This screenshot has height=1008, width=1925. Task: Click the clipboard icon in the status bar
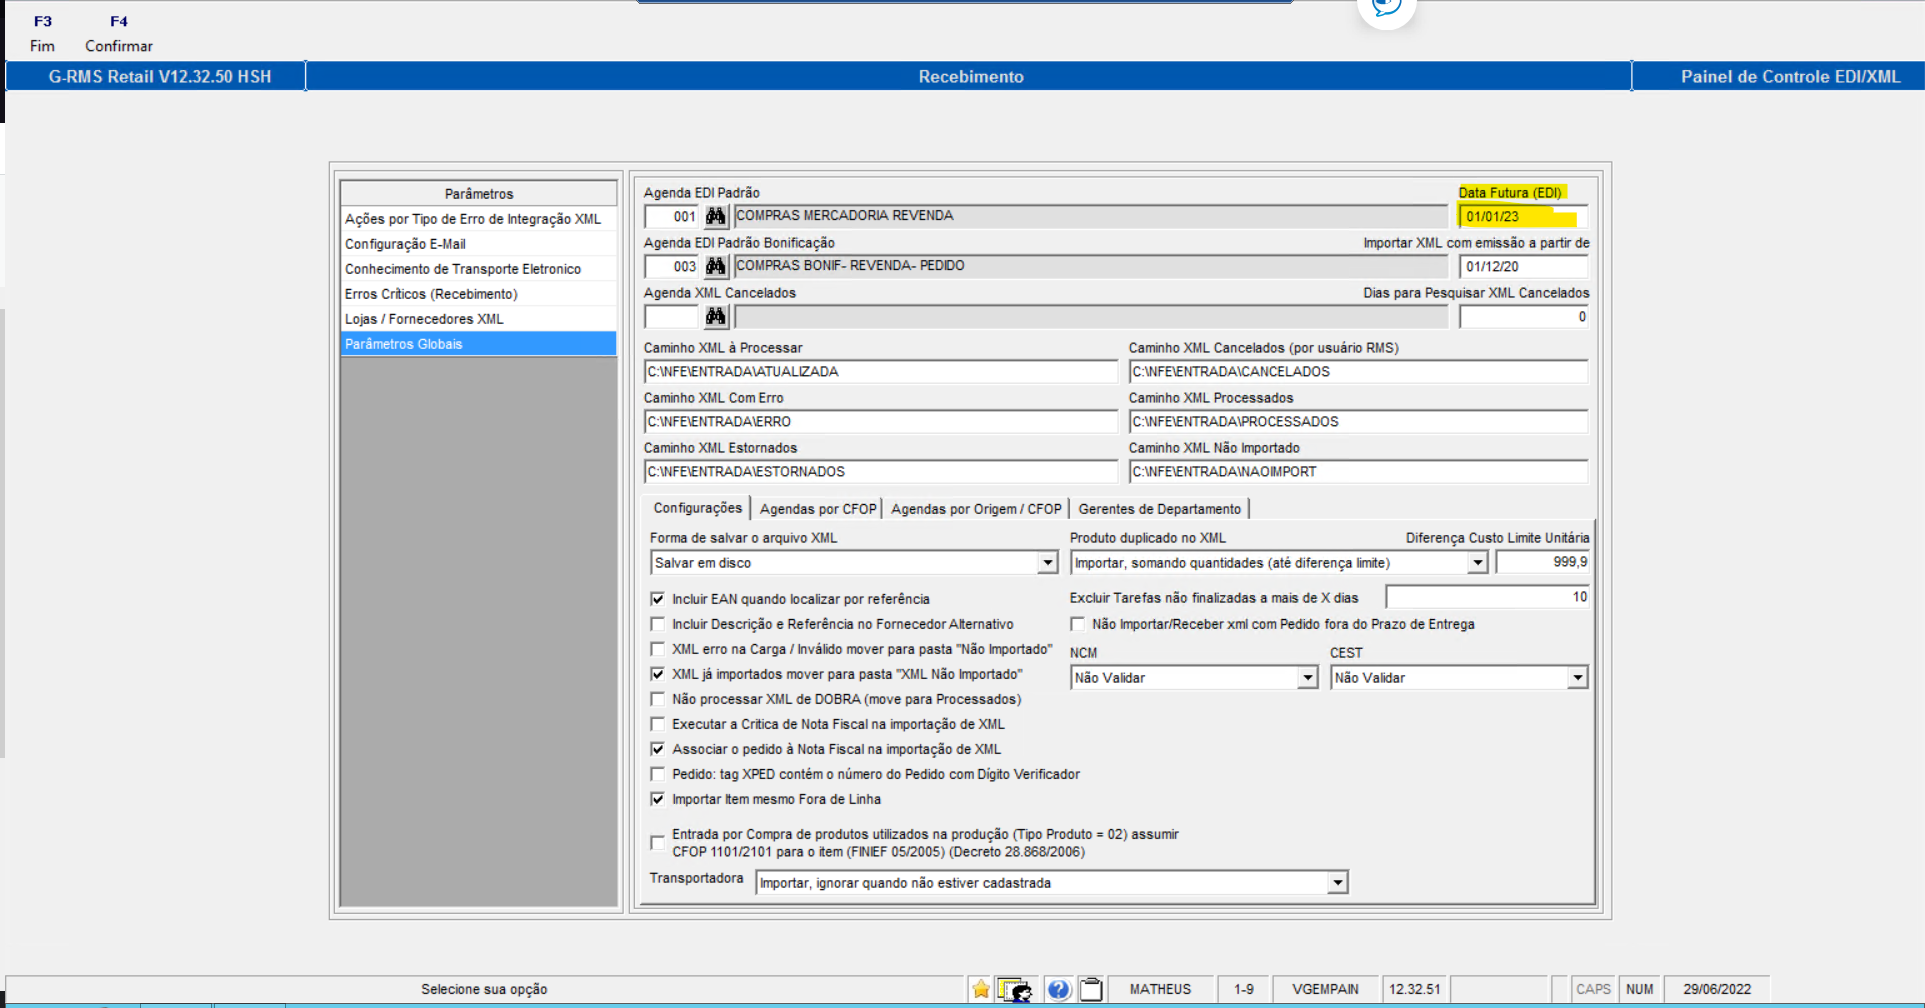1091,989
